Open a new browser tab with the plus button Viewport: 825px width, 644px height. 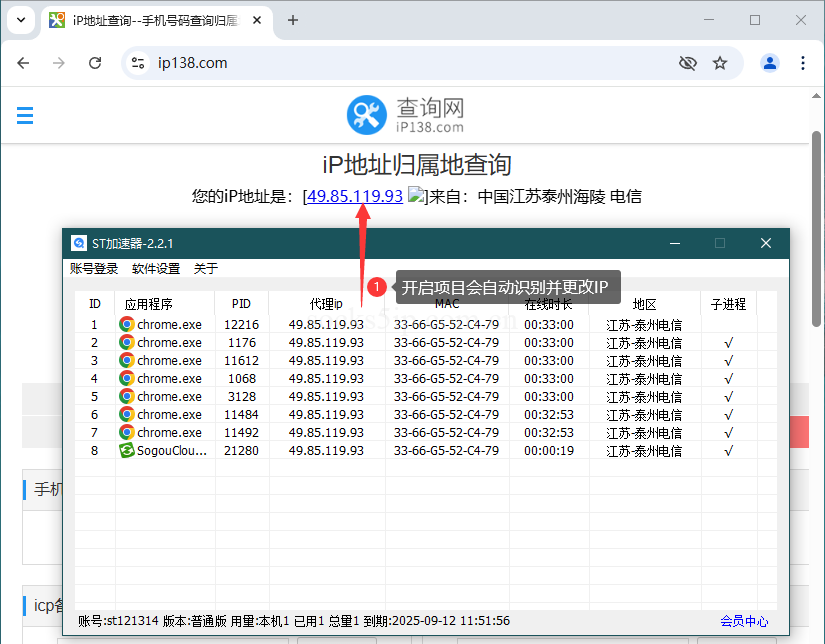(293, 19)
